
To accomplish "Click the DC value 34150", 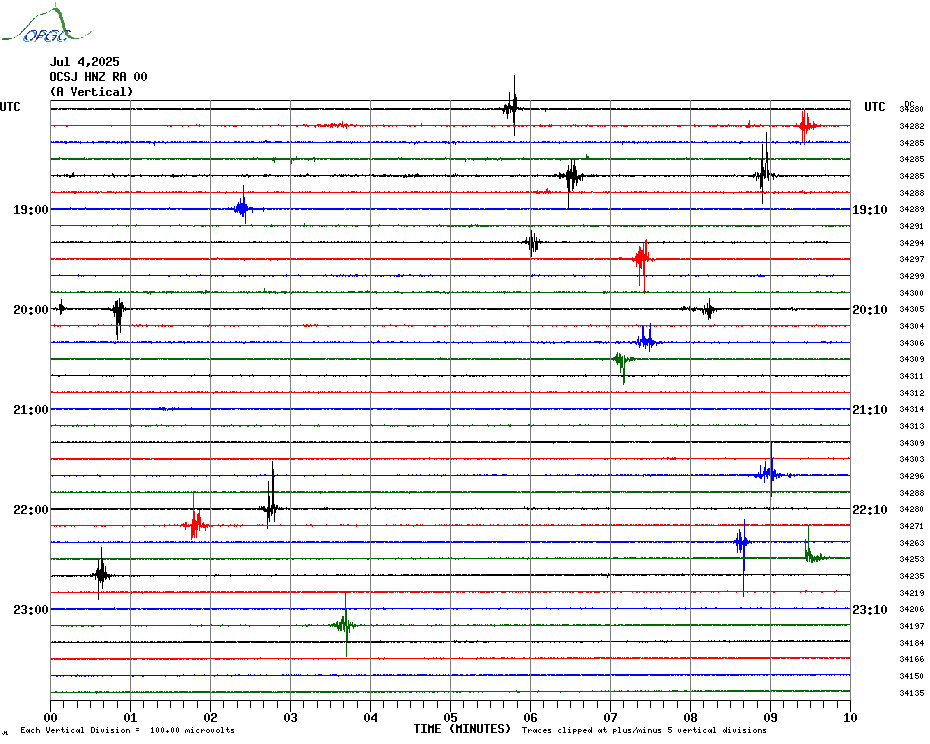I will tap(912, 676).
